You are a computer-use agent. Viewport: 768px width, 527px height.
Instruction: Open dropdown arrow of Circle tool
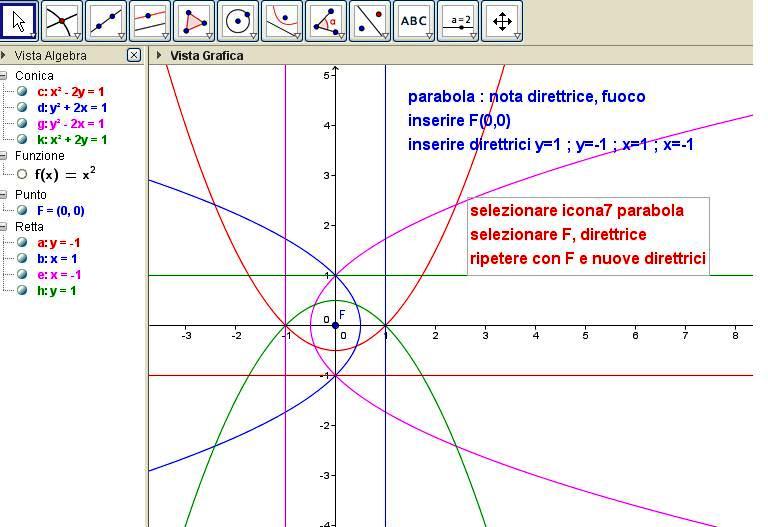(253, 36)
